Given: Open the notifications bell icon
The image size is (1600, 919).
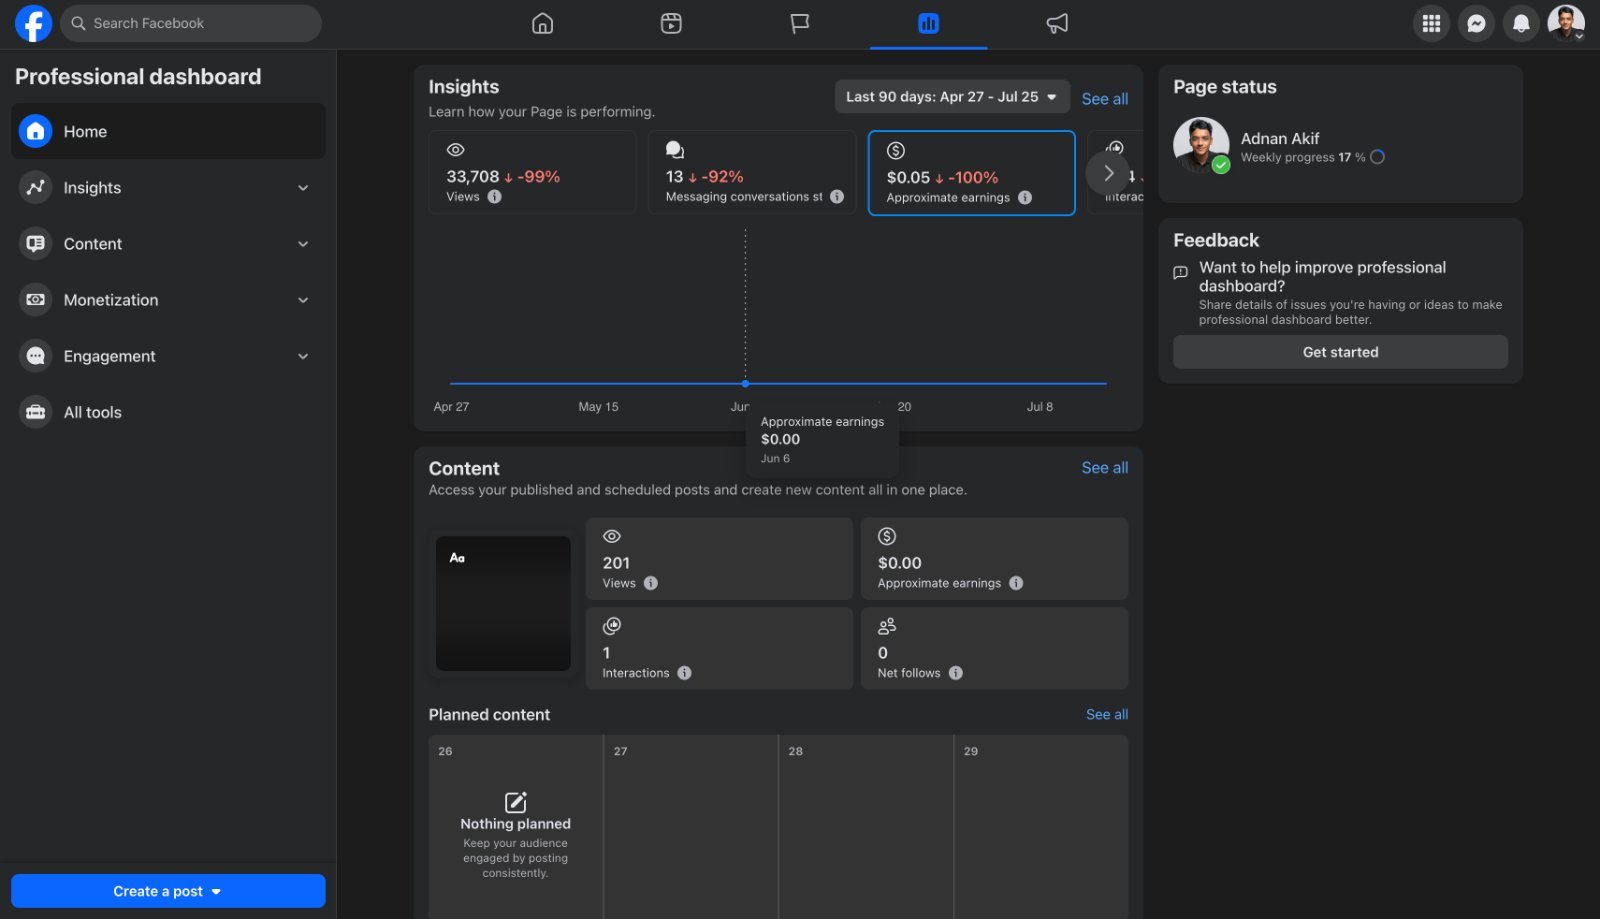Looking at the screenshot, I should pos(1521,23).
